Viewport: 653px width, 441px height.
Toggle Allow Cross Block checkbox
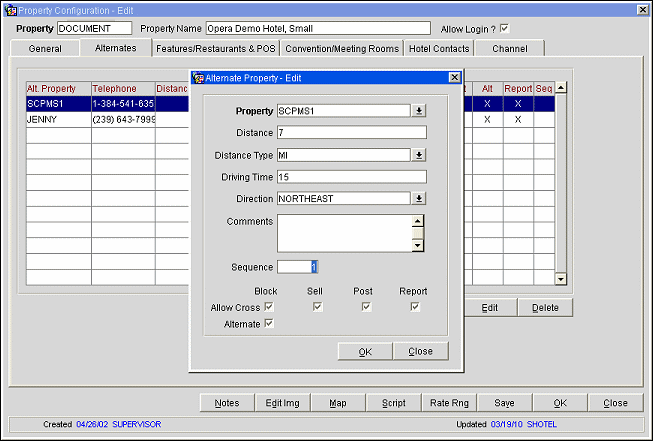[267, 307]
